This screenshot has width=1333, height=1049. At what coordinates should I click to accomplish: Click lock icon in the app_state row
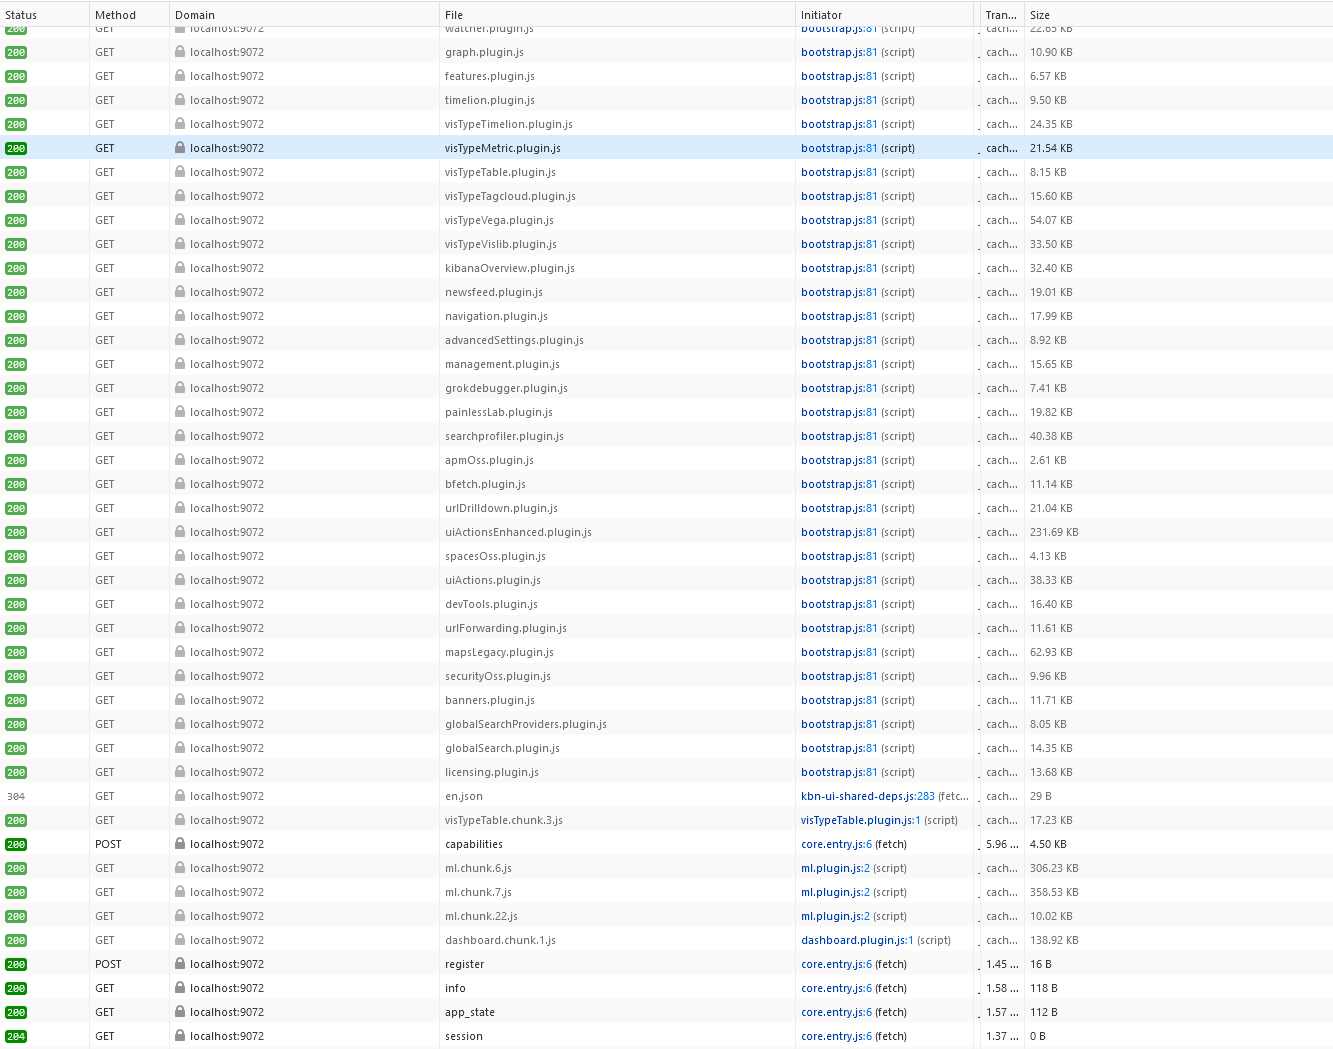180,1012
